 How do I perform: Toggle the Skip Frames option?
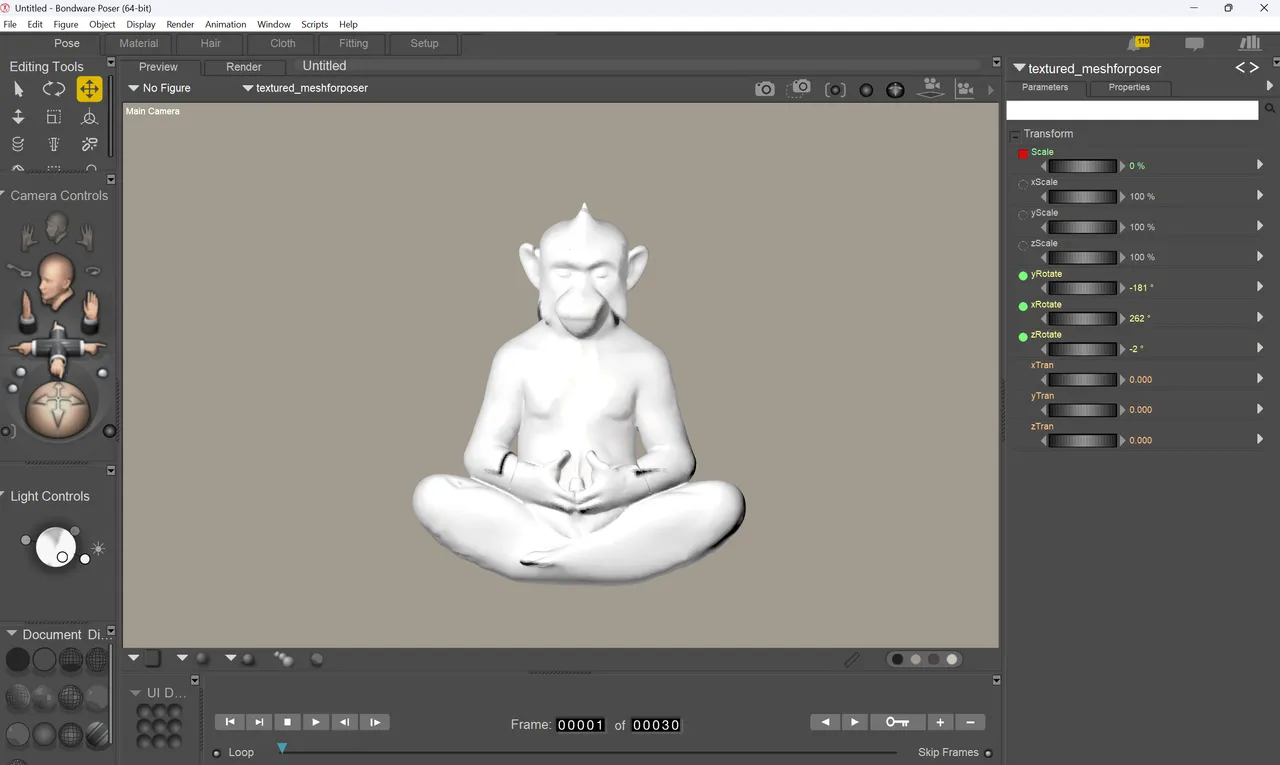coord(988,753)
